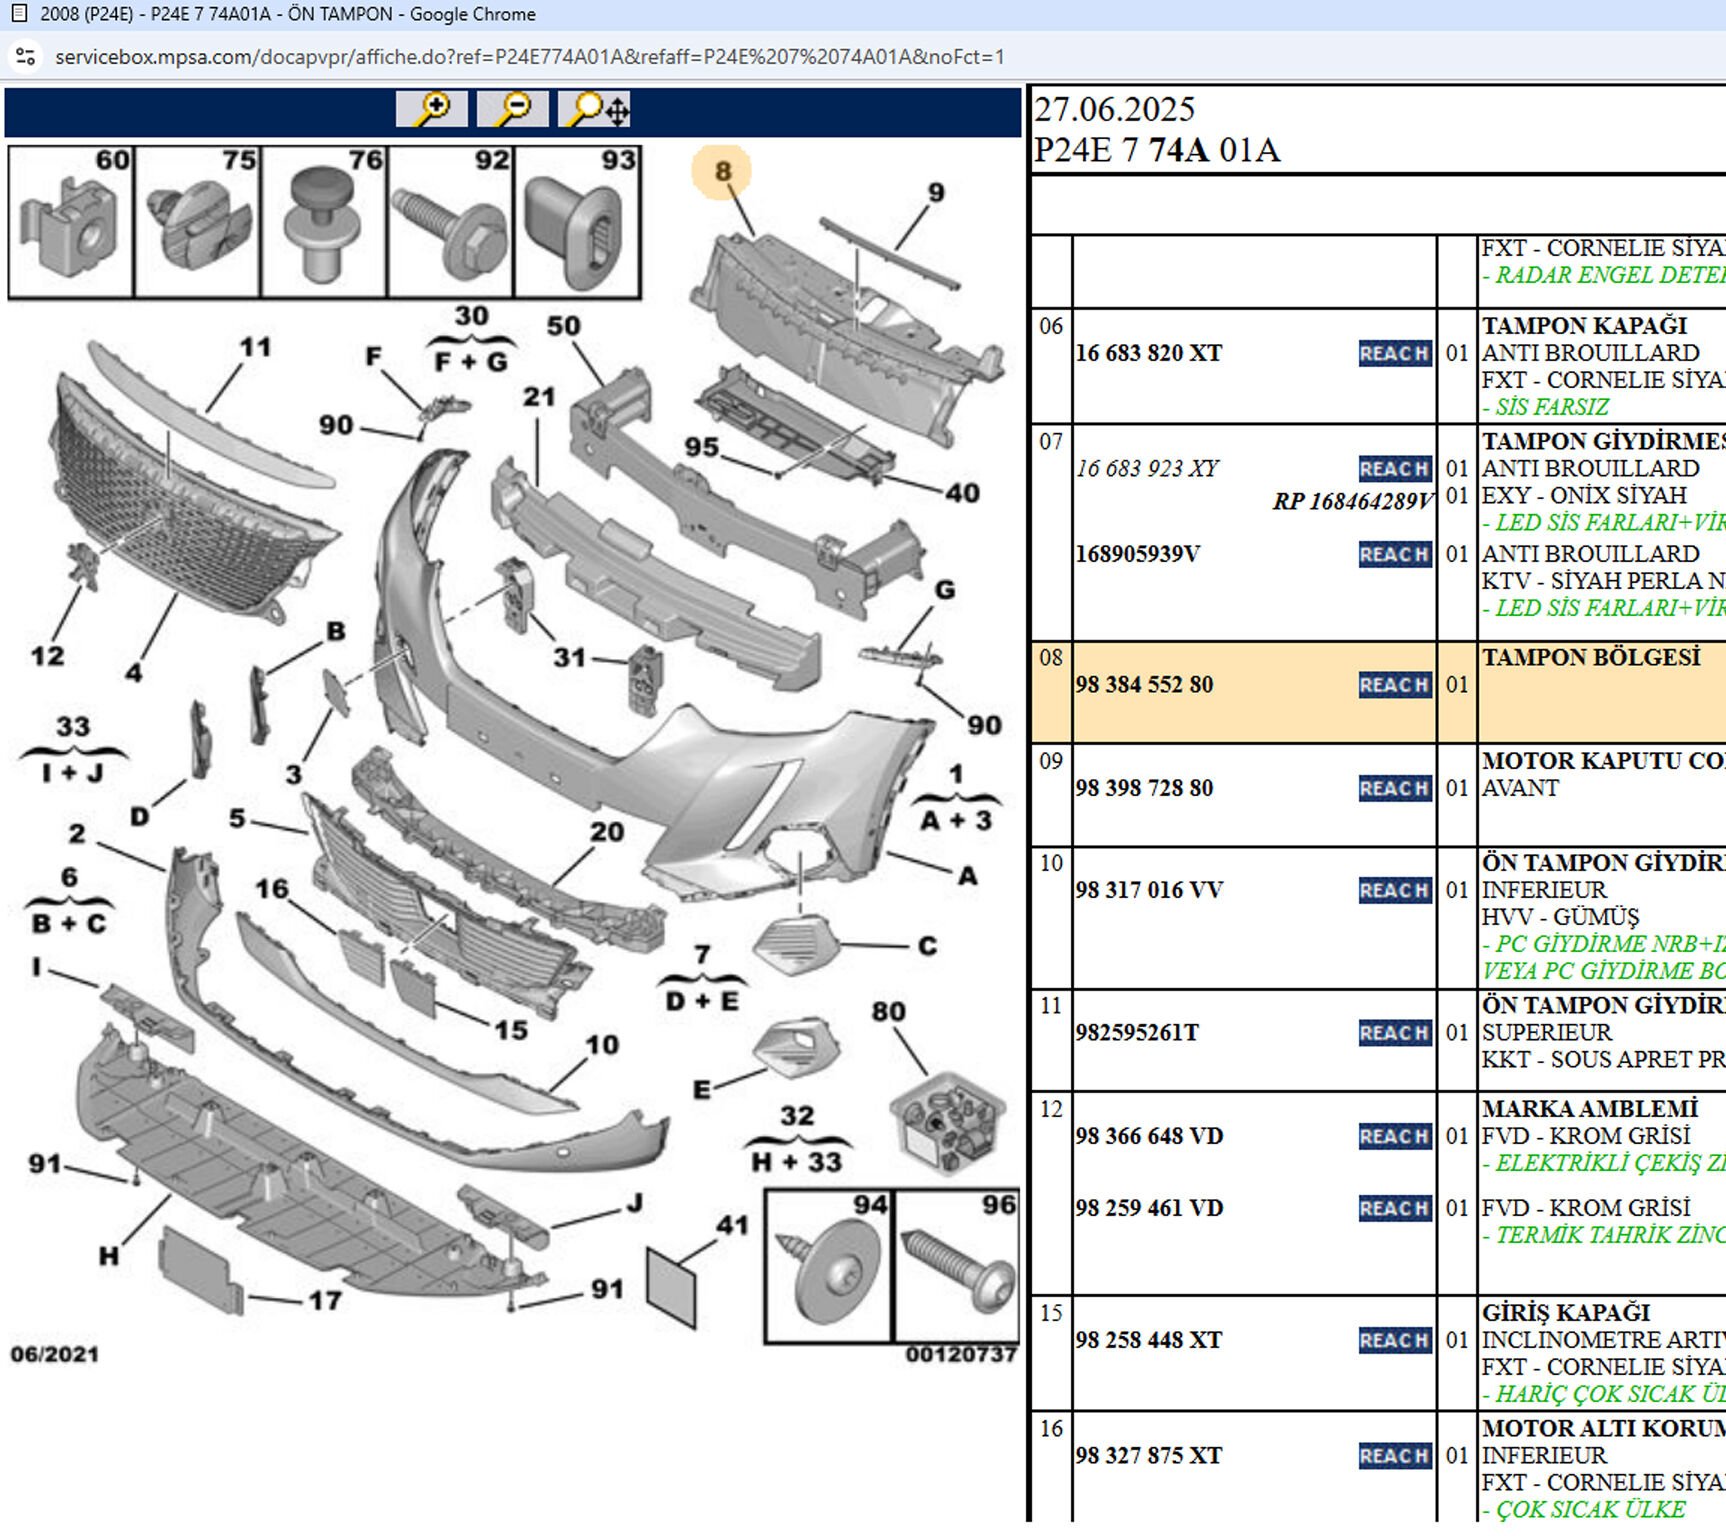The width and height of the screenshot is (1726, 1536).
Task: Click the MARKA AMBLEMİ heading in row 12
Action: 1590,1109
